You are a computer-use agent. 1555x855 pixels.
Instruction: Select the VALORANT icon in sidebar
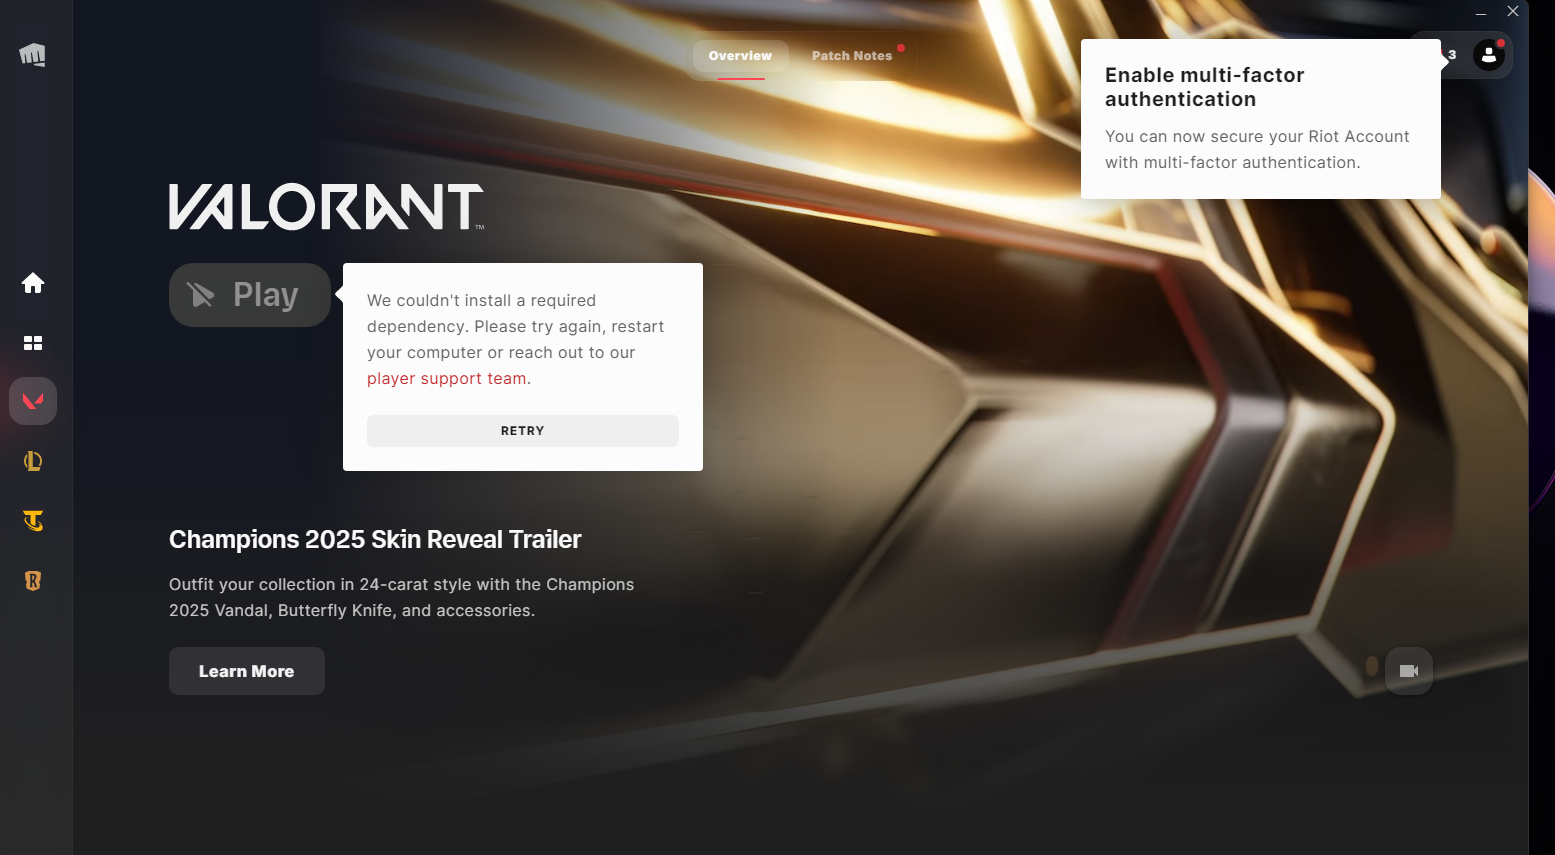pyautogui.click(x=33, y=401)
